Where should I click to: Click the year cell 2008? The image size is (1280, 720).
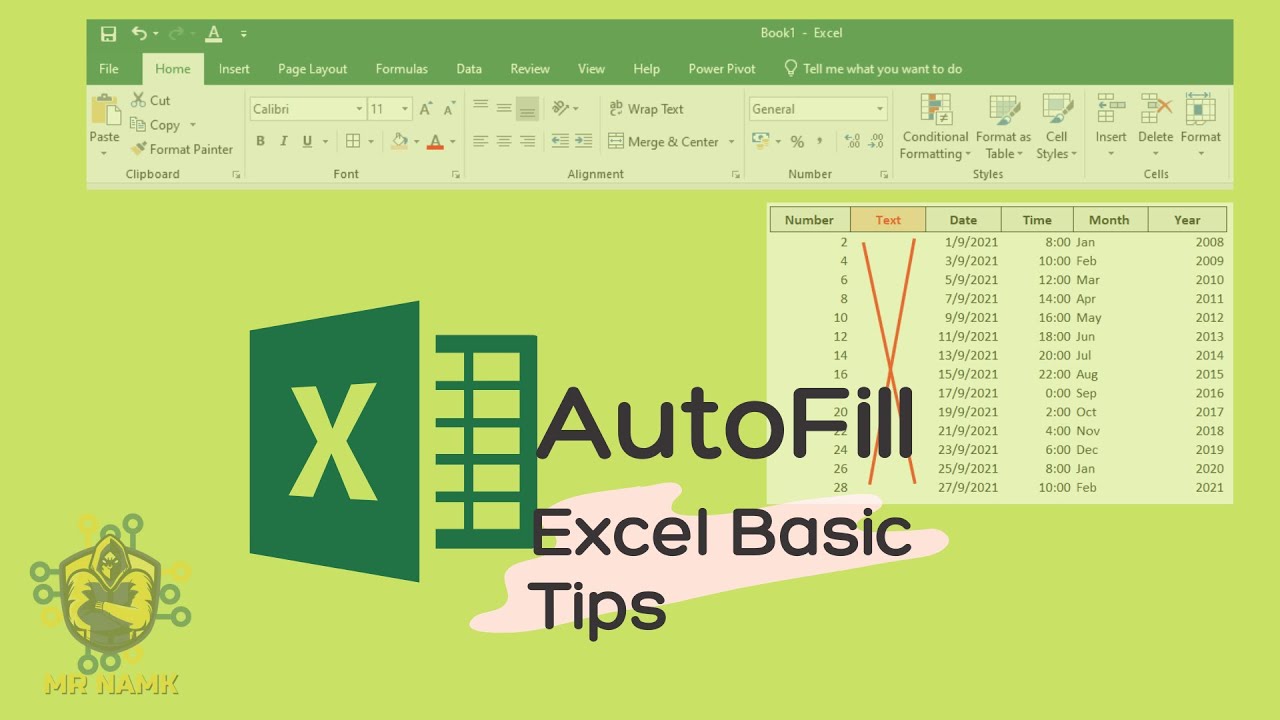pos(1209,242)
